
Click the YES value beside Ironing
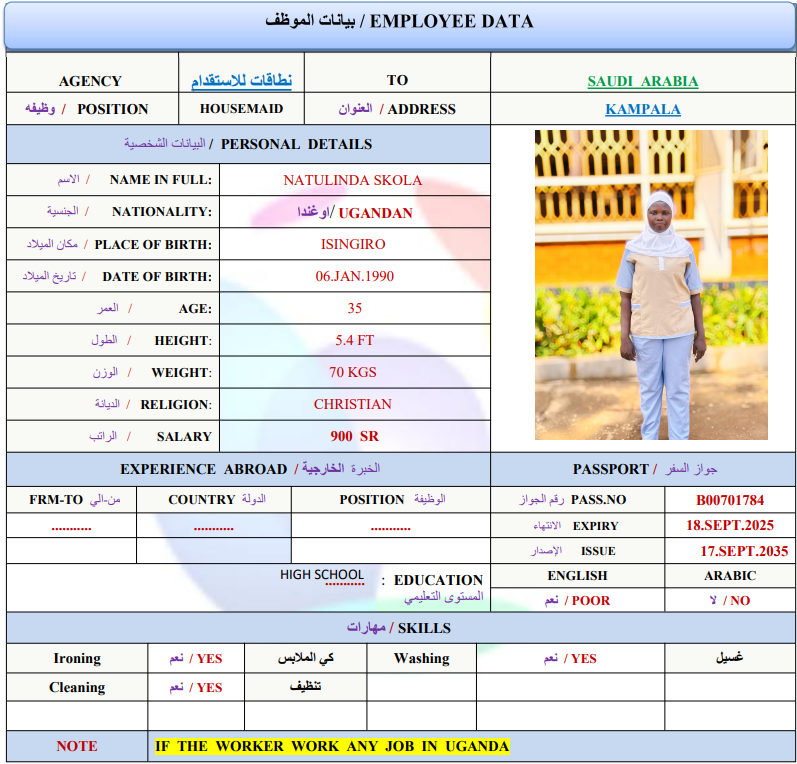[x=209, y=659]
